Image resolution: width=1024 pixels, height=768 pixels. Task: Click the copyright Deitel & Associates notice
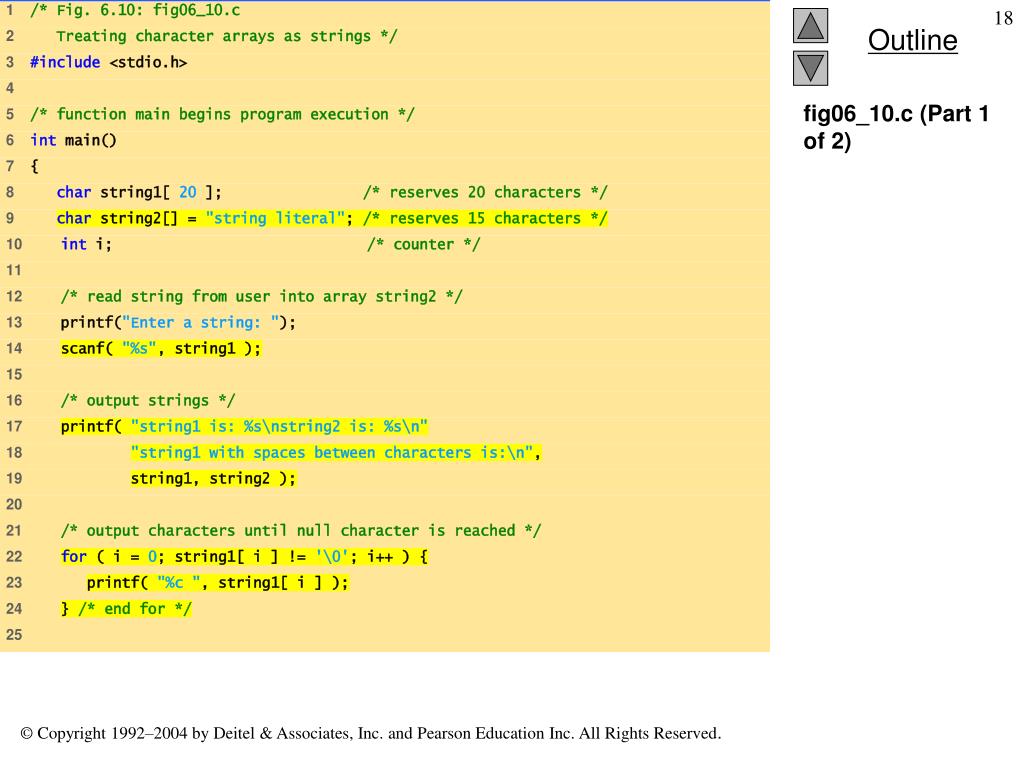(371, 733)
